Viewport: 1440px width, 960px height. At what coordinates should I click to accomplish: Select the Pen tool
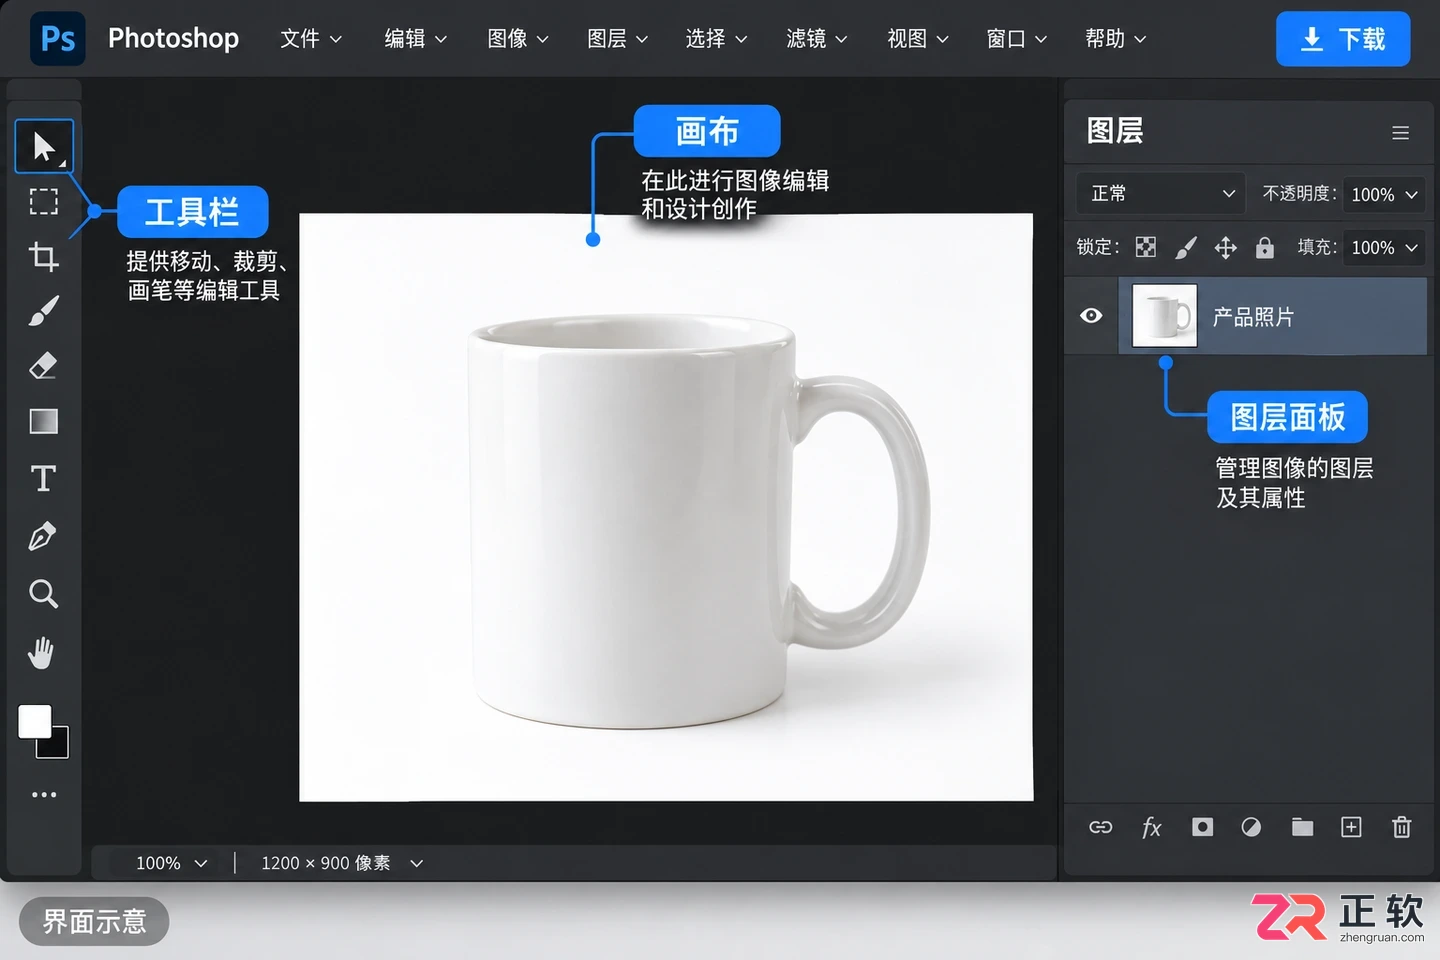pyautogui.click(x=43, y=536)
